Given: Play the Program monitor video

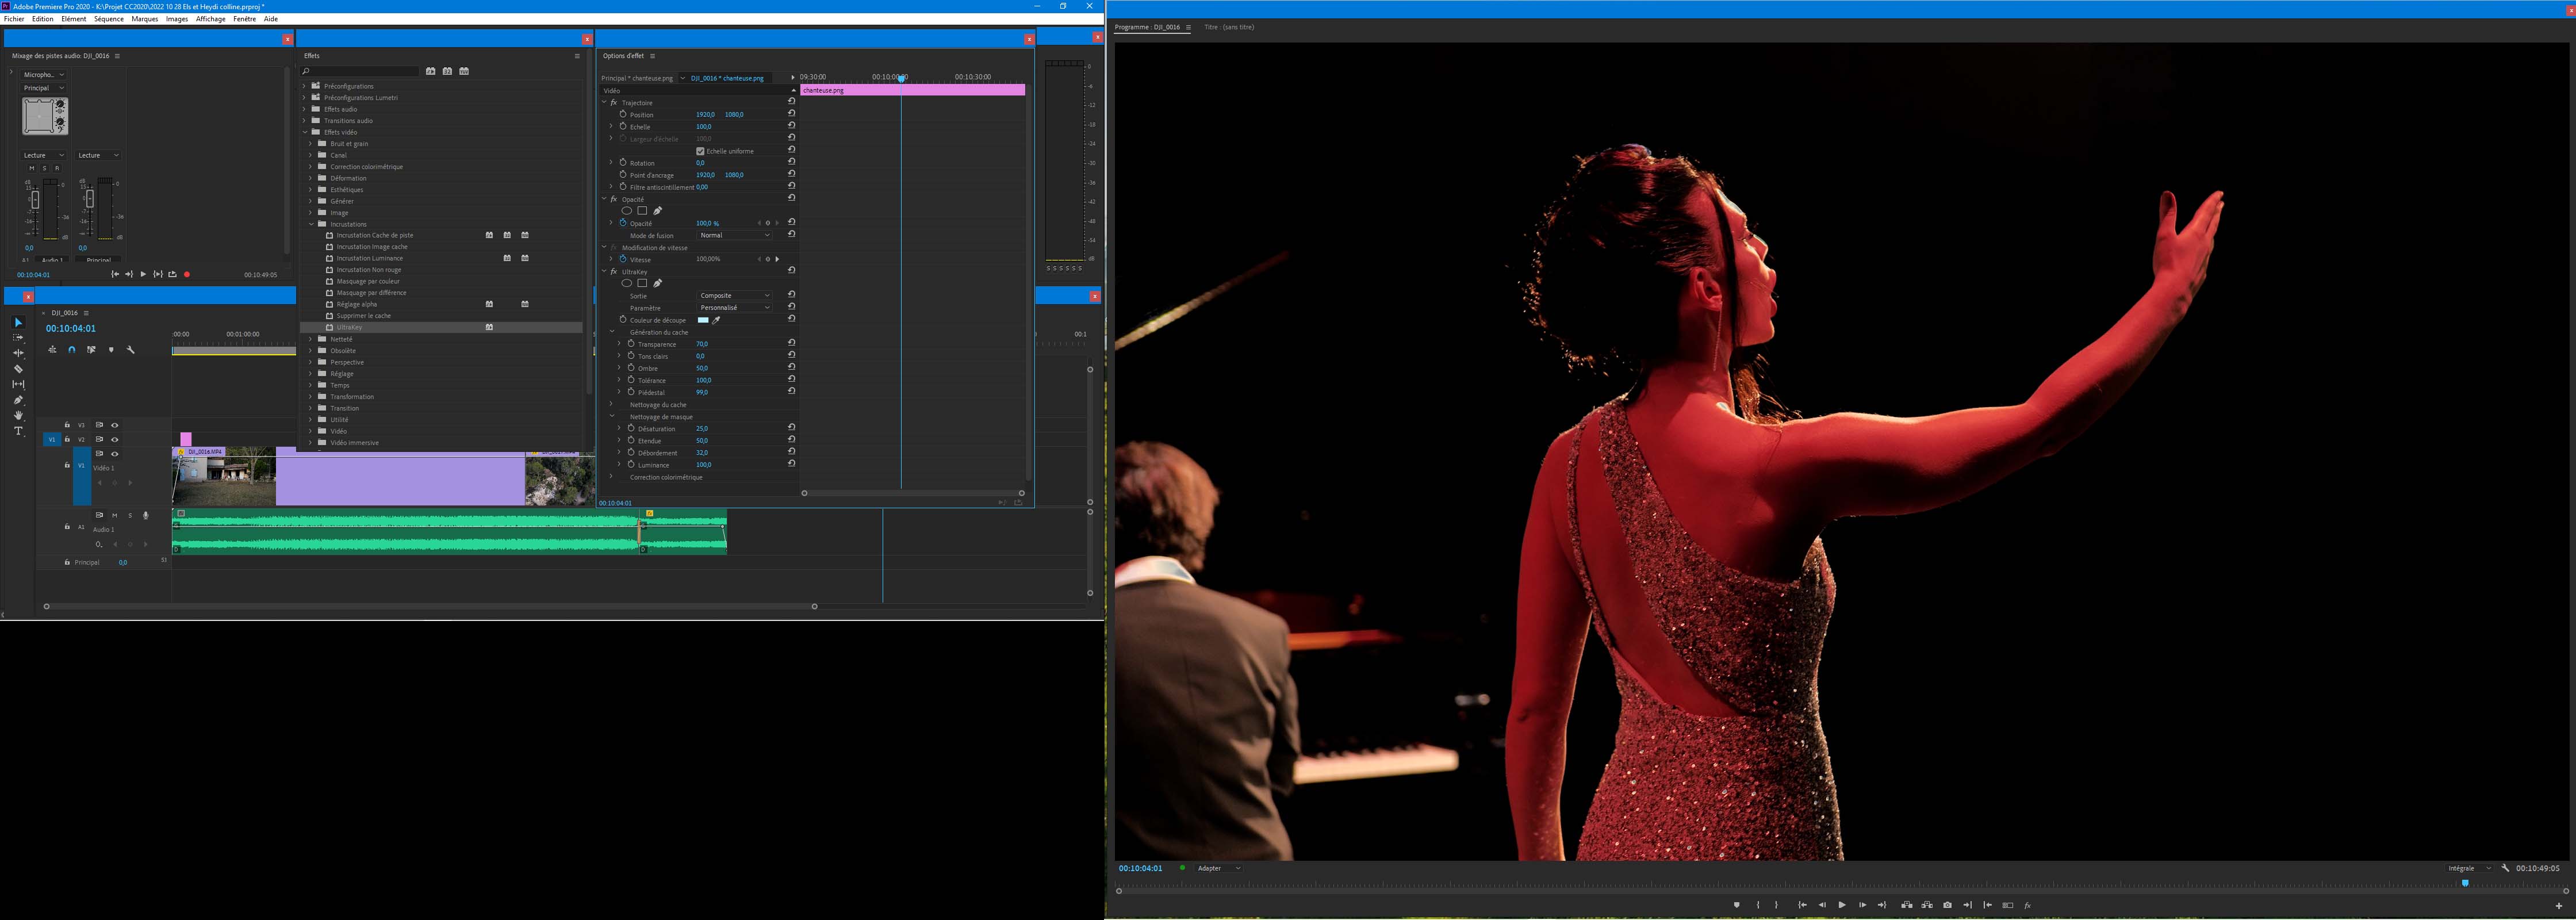Looking at the screenshot, I should click(x=1842, y=905).
